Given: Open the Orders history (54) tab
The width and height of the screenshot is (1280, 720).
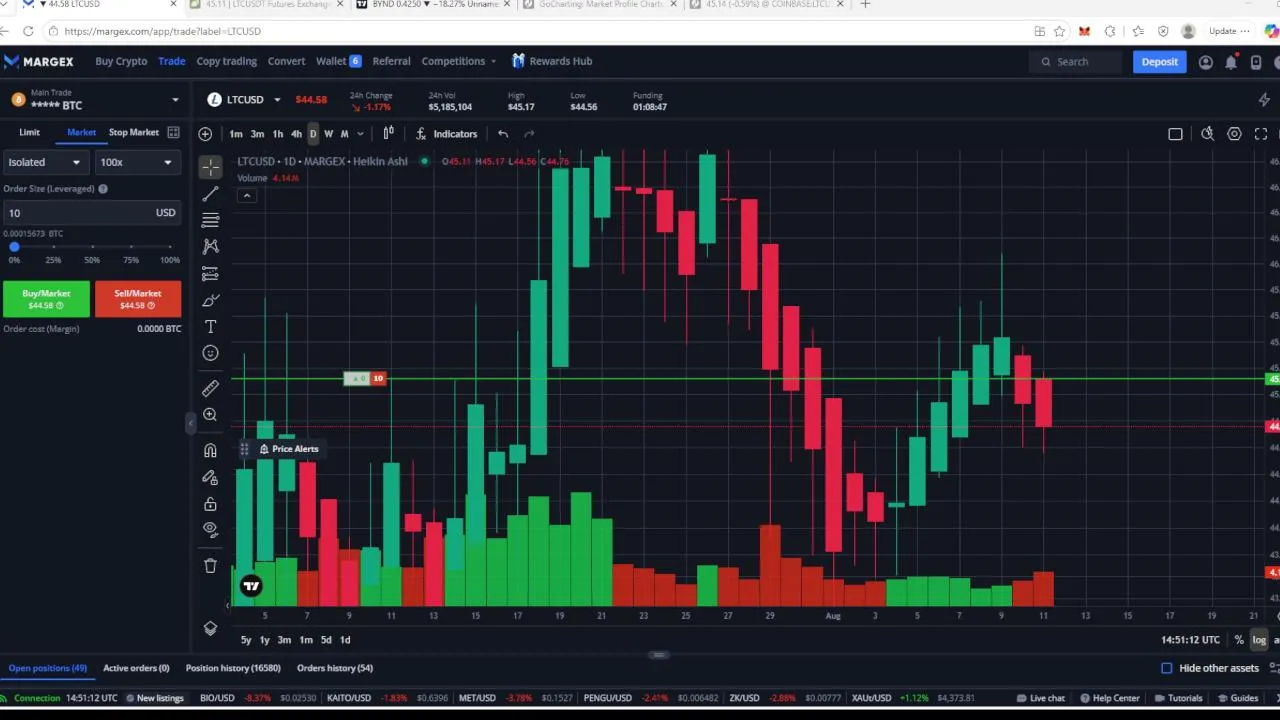Looking at the screenshot, I should 335,668.
